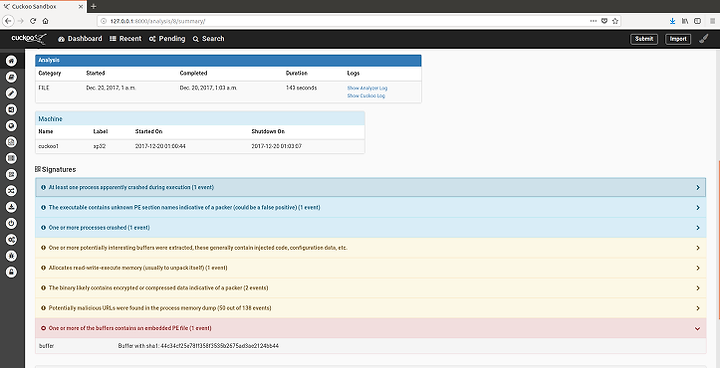The image size is (720, 368).
Task: Toggle the Firefox sidebar view icon
Action: [698, 21]
